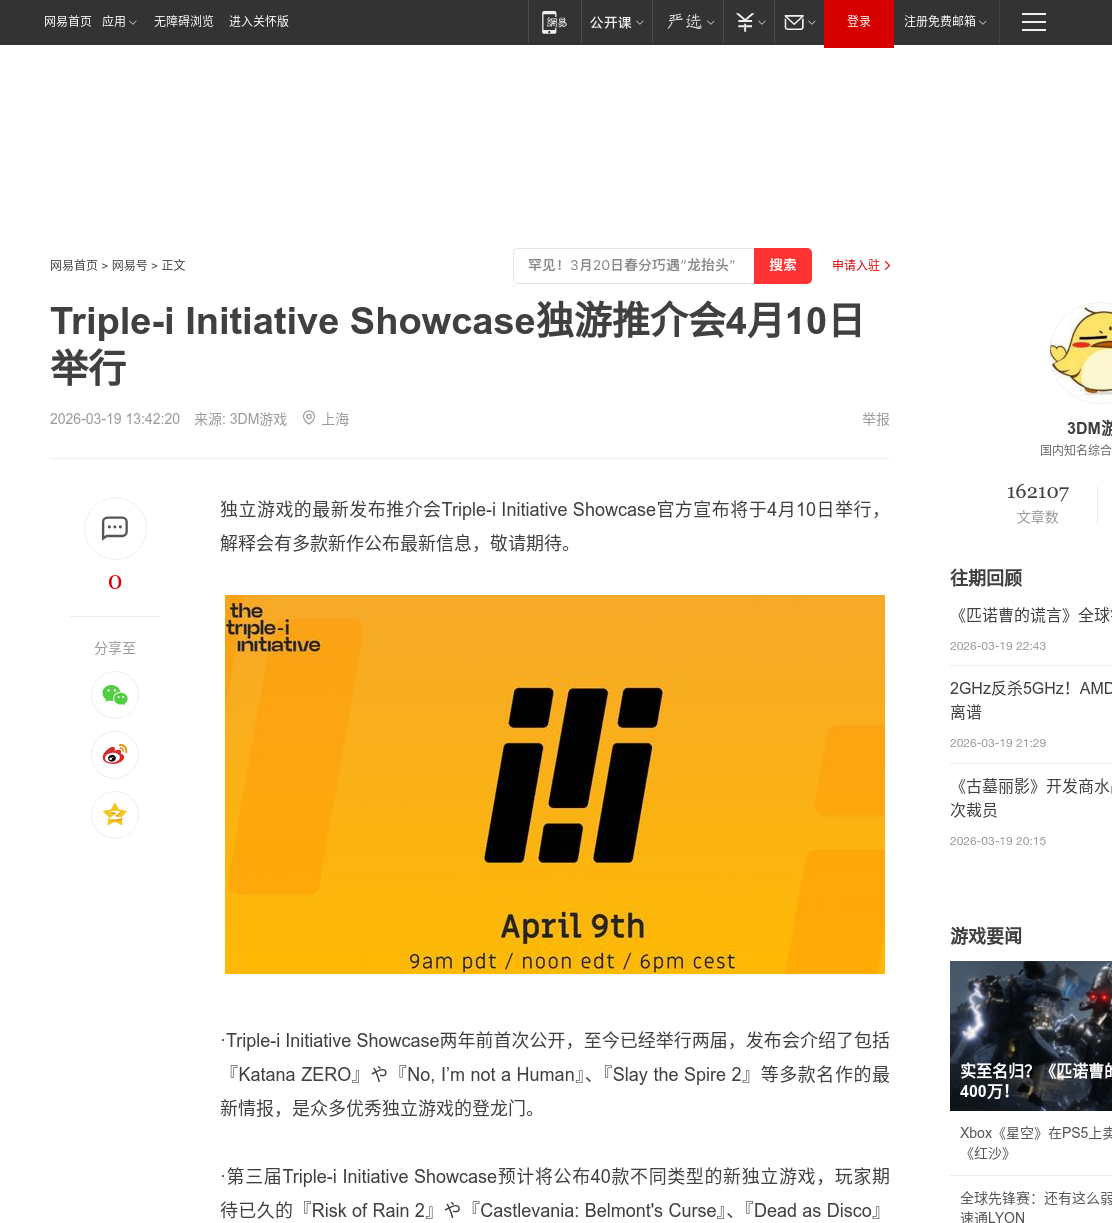This screenshot has width=1112, height=1223.
Task: Click the 162107 article count
Action: click(1038, 492)
